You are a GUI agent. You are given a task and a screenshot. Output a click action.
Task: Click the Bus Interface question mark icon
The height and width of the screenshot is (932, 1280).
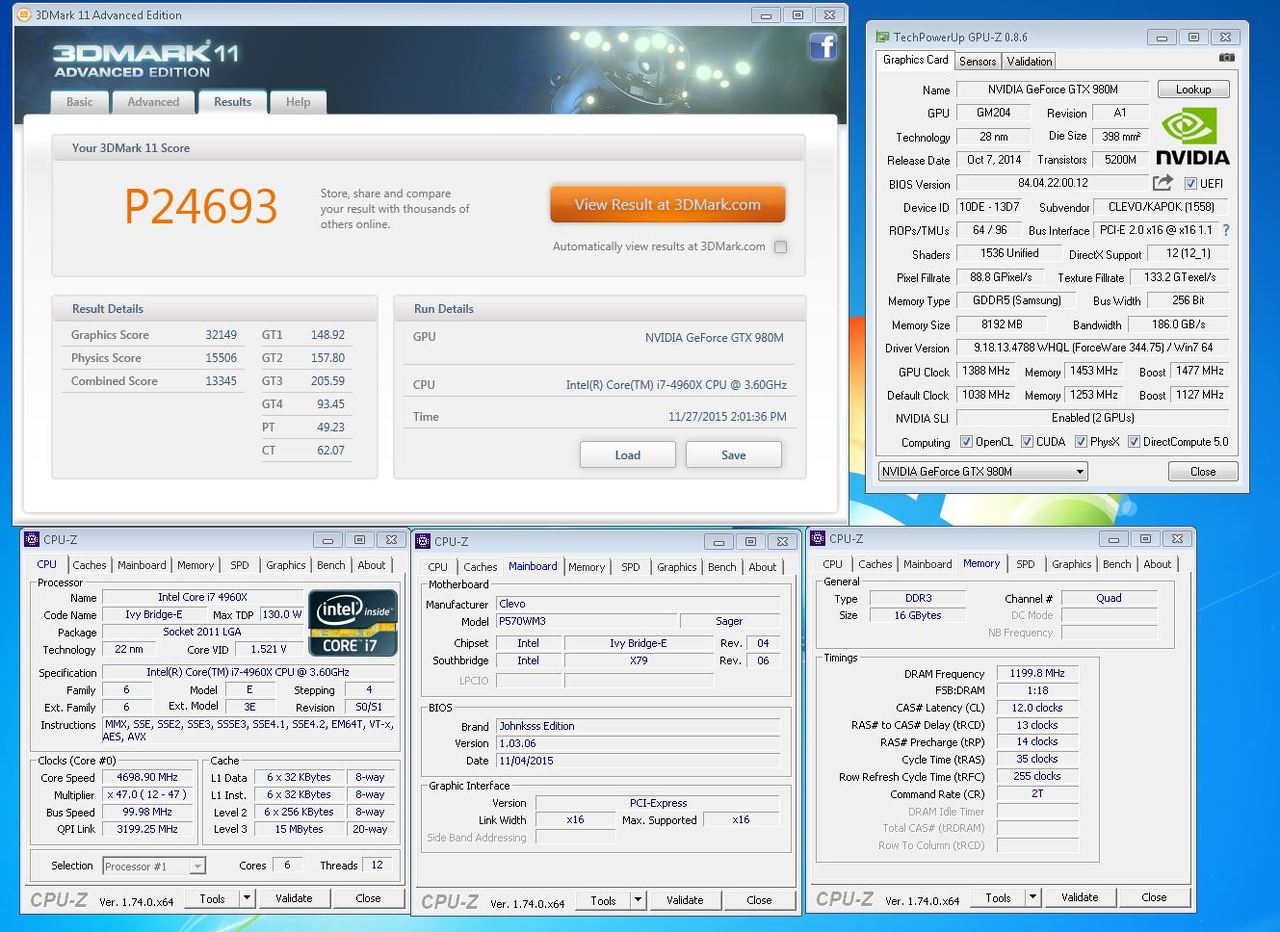tap(1226, 230)
